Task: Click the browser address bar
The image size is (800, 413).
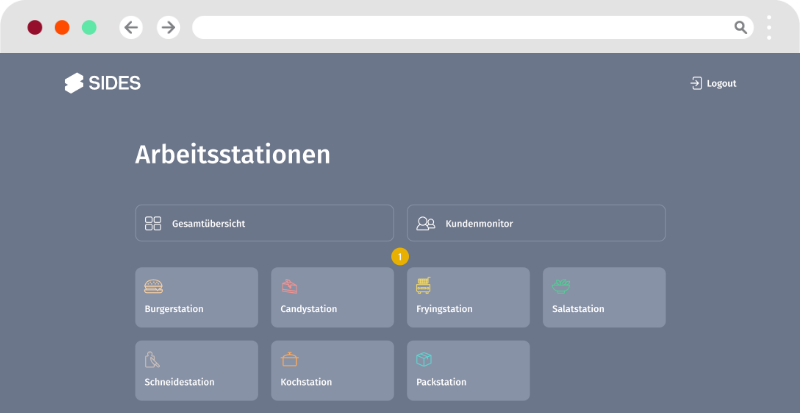Action: pos(473,27)
